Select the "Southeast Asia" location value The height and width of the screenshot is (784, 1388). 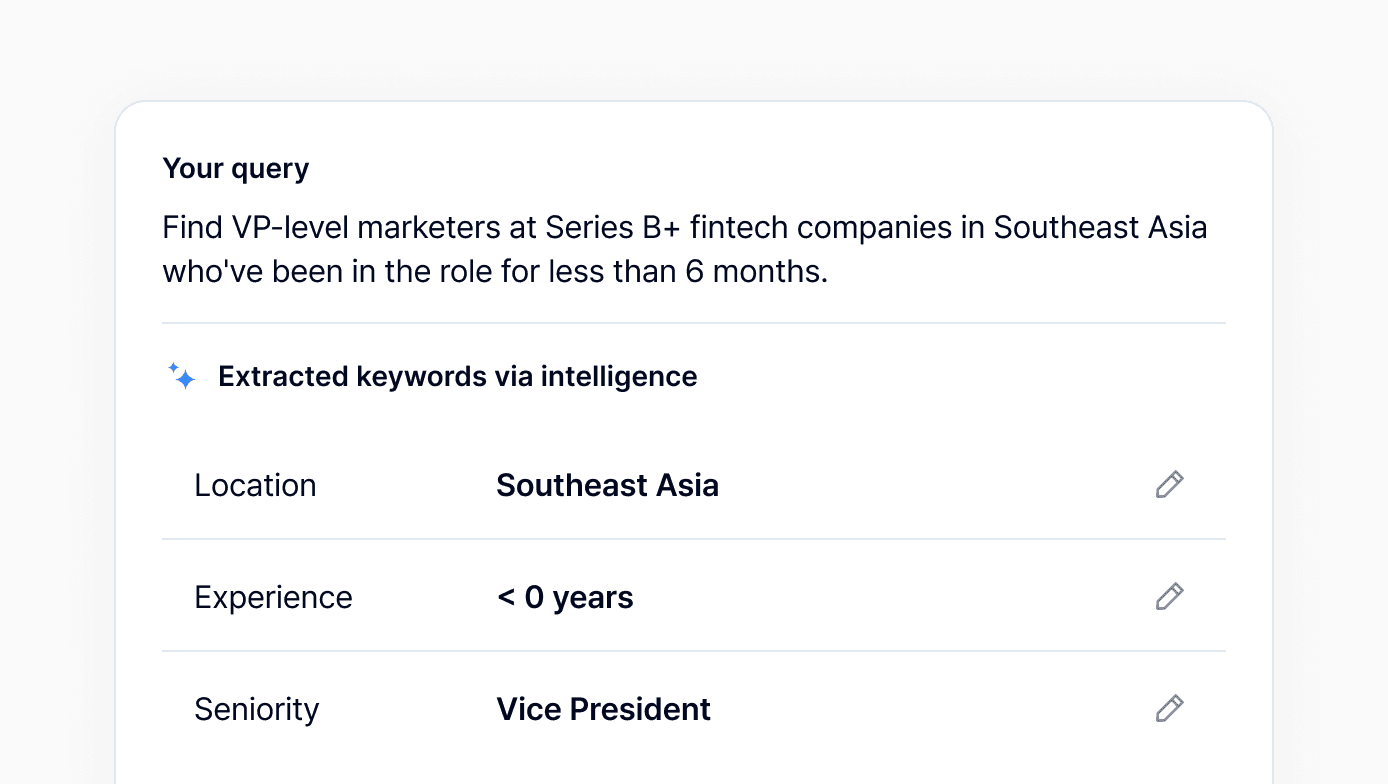point(607,485)
